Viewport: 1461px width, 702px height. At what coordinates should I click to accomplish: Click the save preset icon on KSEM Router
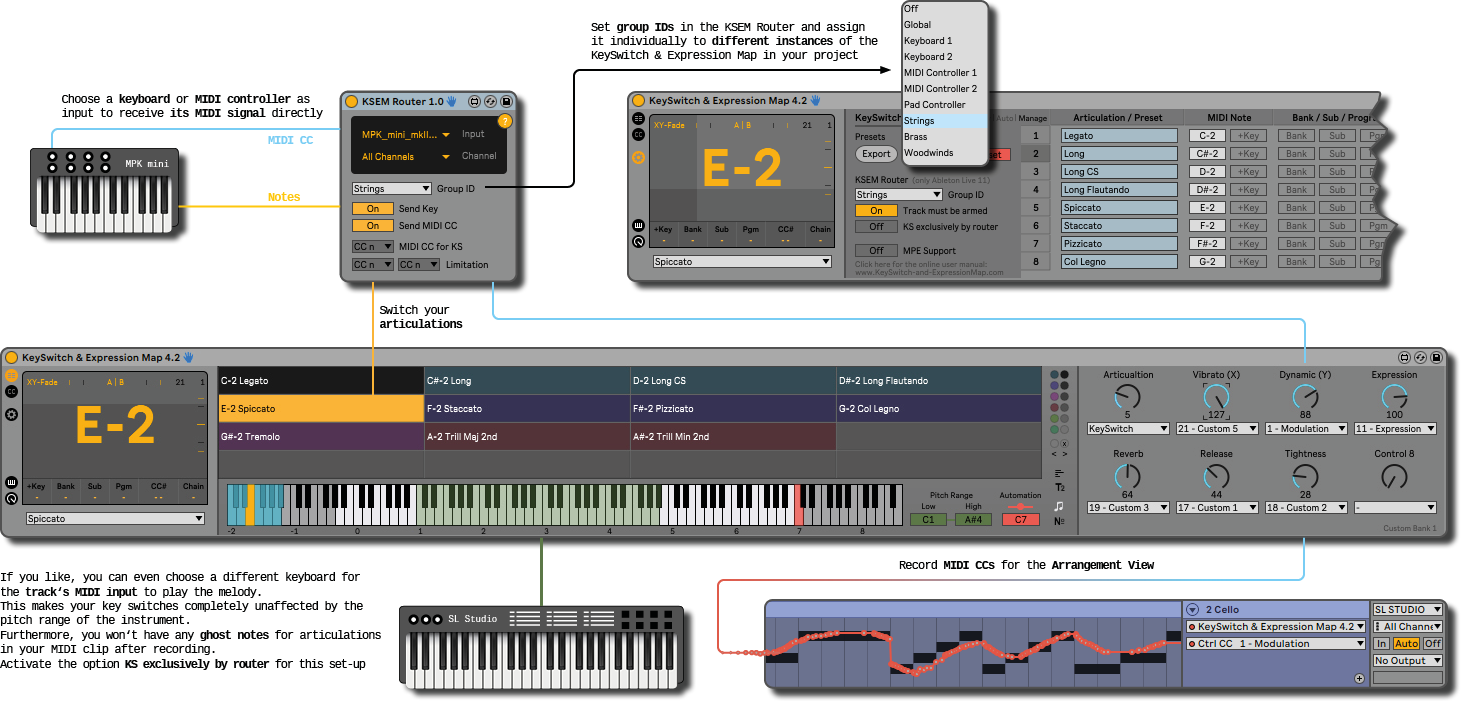click(505, 102)
